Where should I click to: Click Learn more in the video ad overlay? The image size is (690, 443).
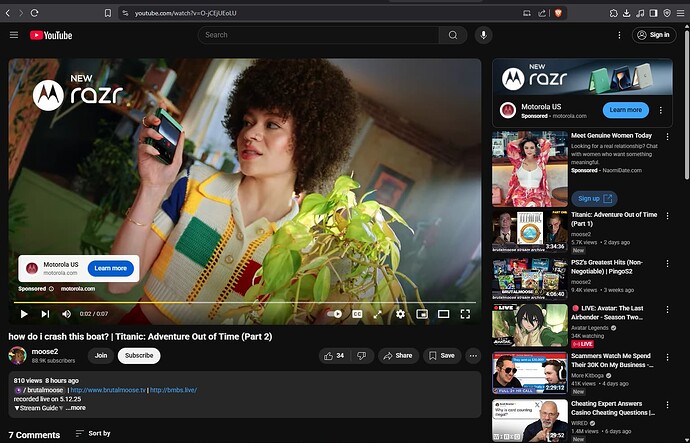110,268
